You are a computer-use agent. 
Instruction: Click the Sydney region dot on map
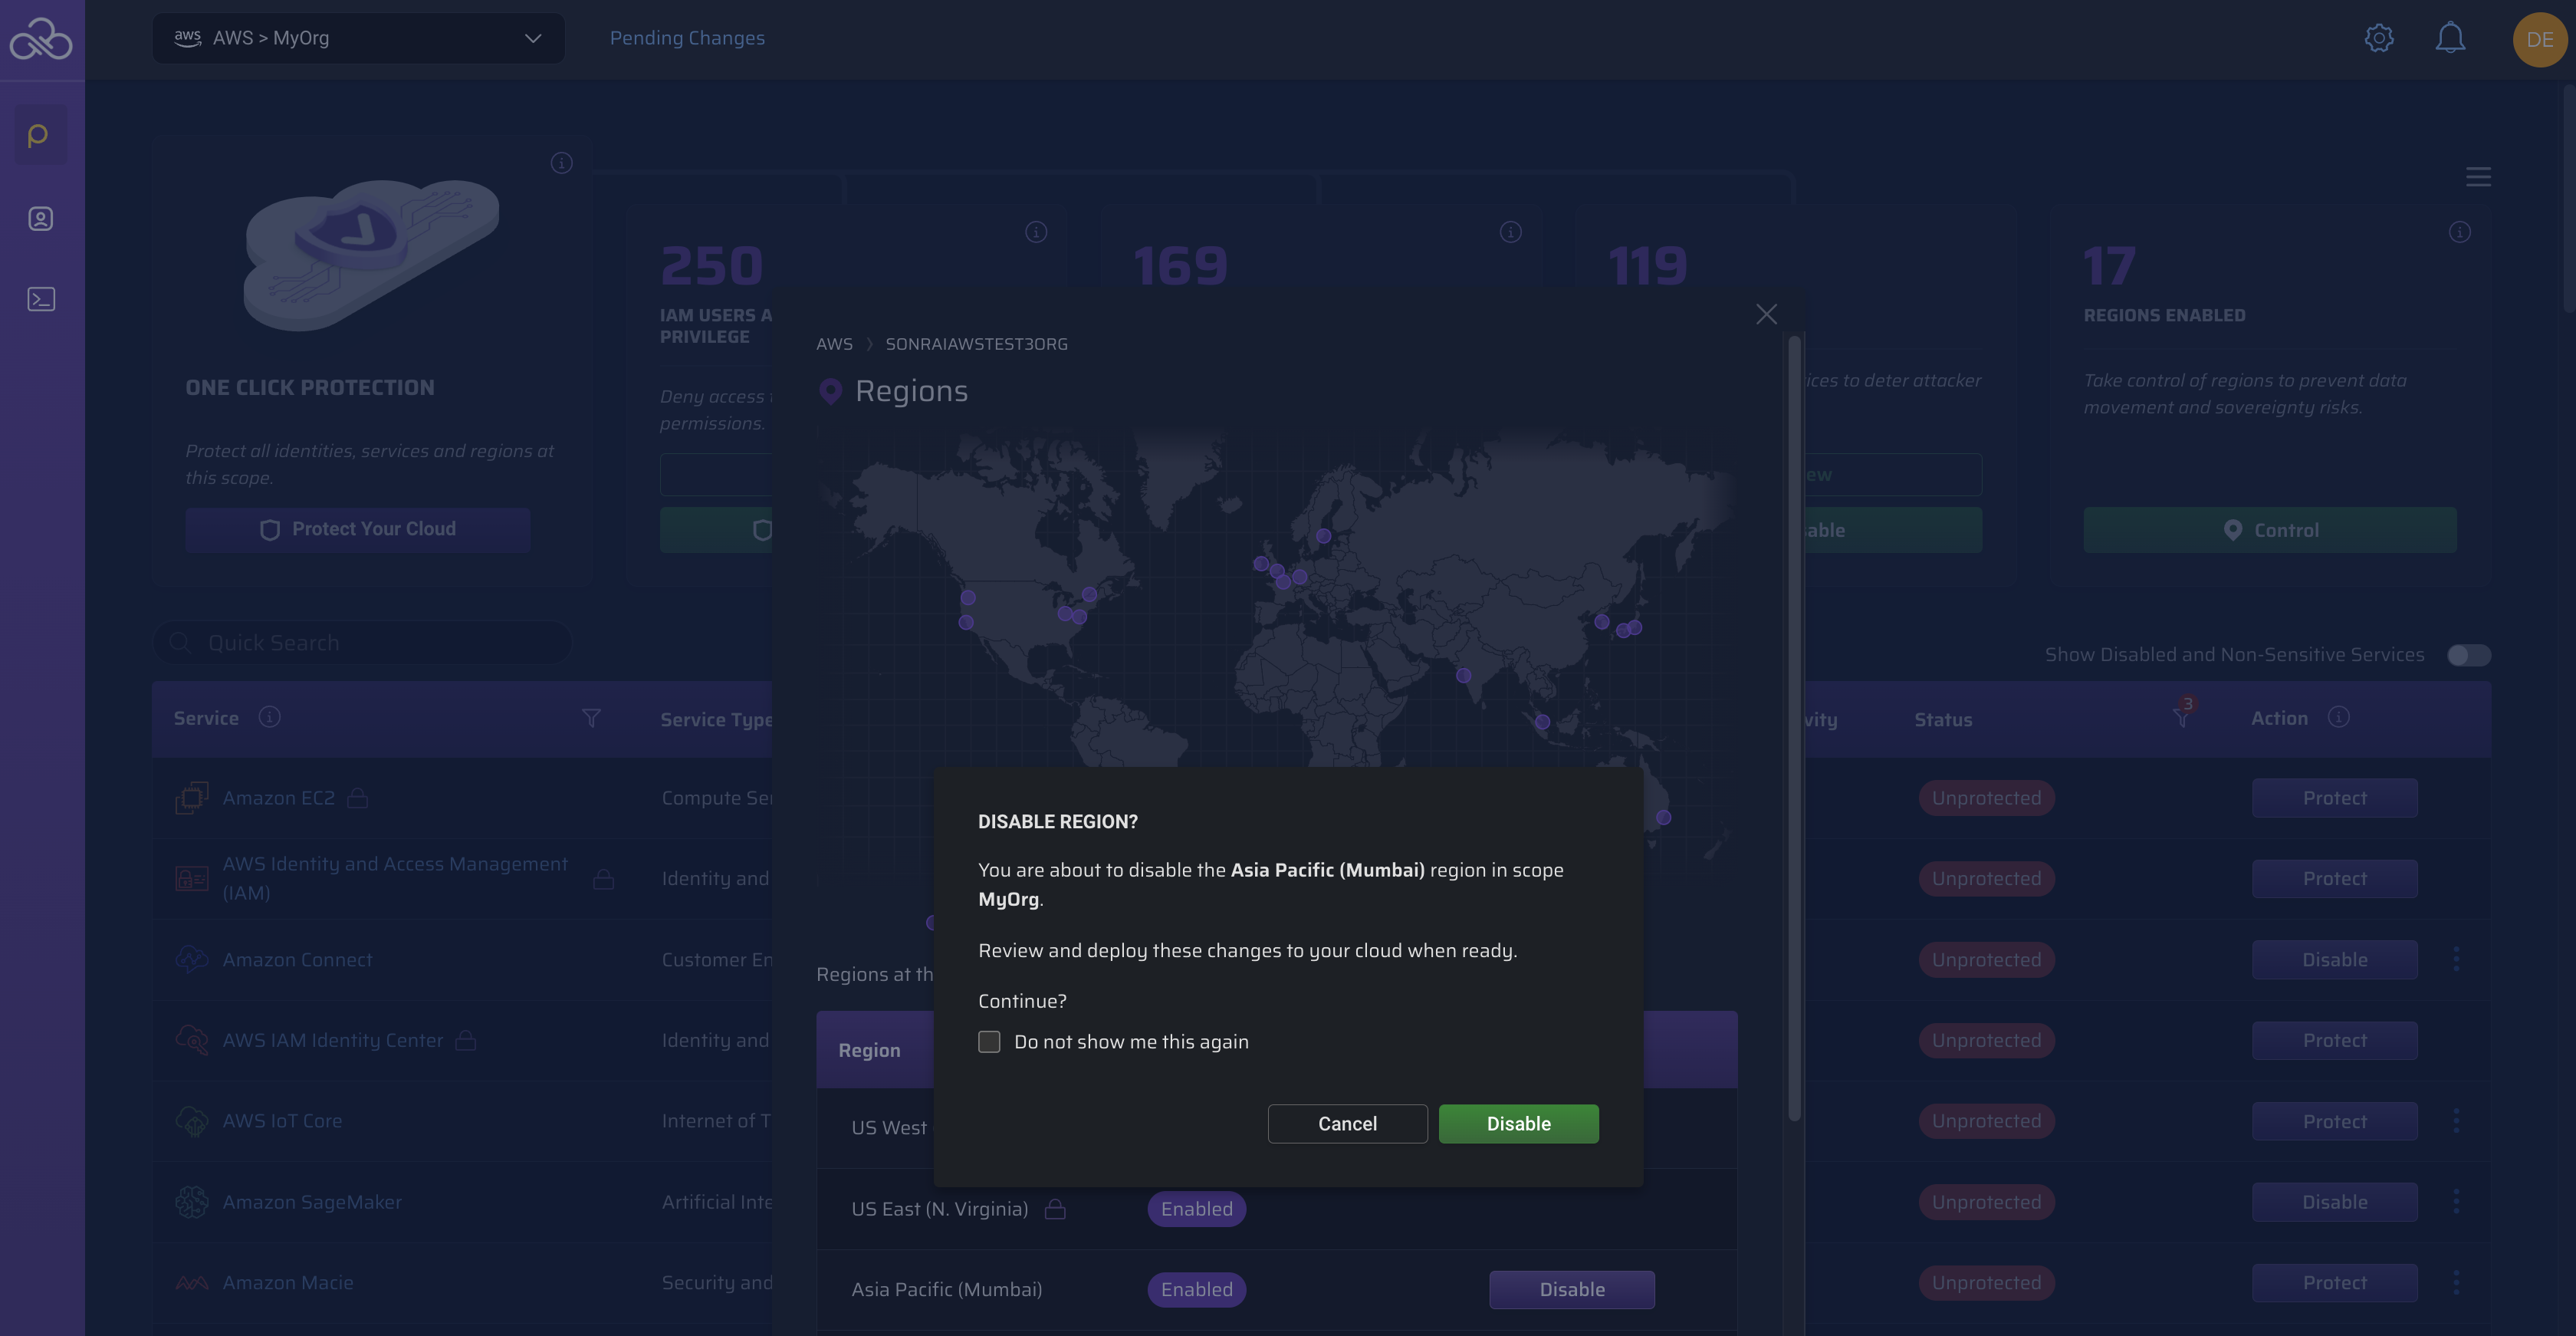tap(1664, 817)
